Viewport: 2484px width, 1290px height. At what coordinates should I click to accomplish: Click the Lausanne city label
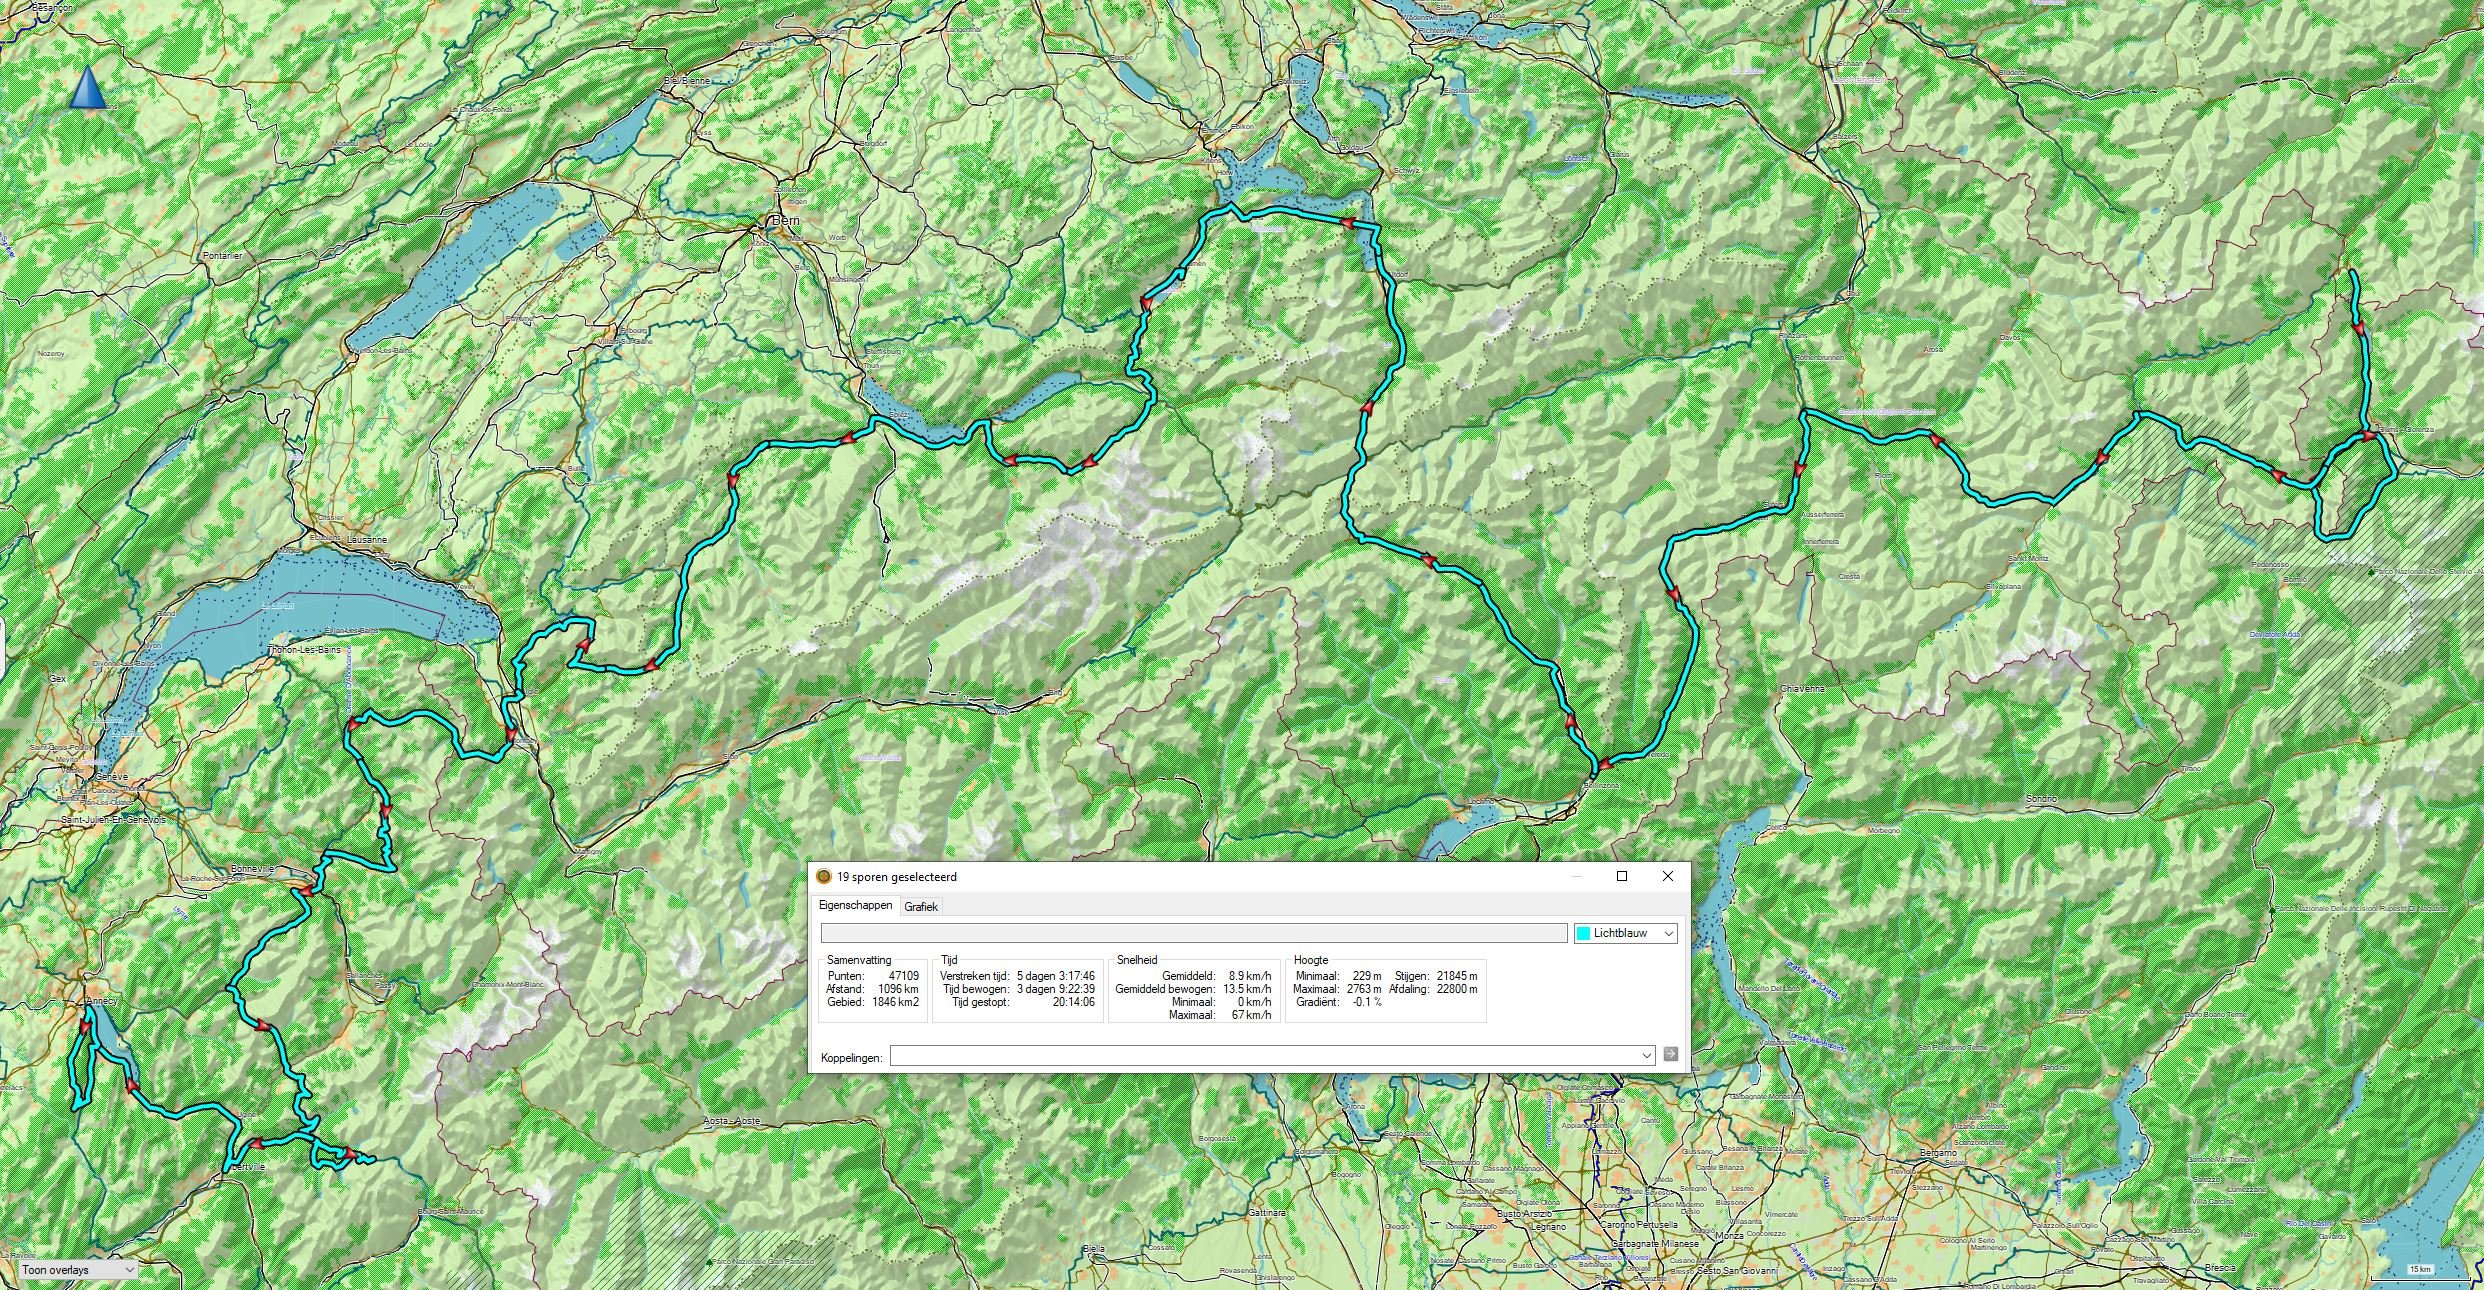pyautogui.click(x=367, y=539)
